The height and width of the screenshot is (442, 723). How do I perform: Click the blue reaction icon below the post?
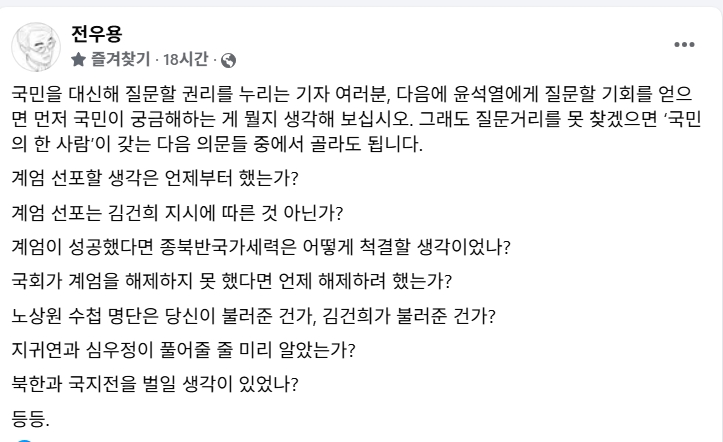pos(24,440)
